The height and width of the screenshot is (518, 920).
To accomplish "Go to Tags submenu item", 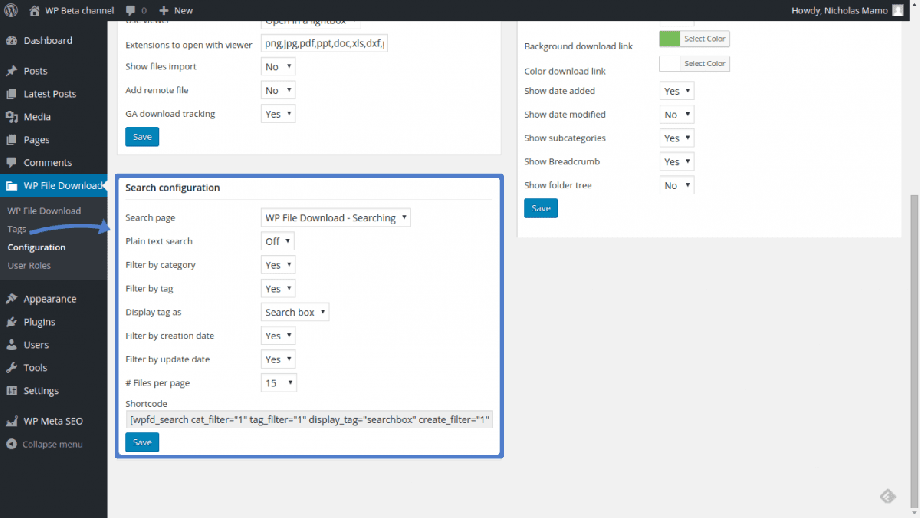I will pos(16,229).
